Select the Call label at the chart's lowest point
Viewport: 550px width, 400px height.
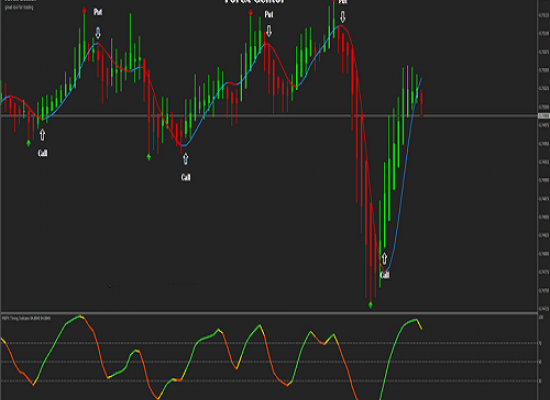pos(385,275)
